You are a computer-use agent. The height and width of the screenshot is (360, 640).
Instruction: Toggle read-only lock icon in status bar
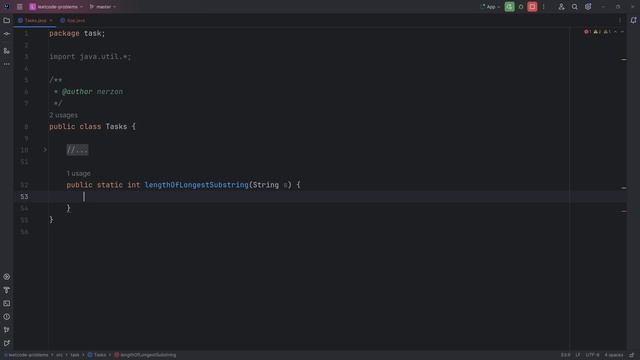click(x=632, y=355)
